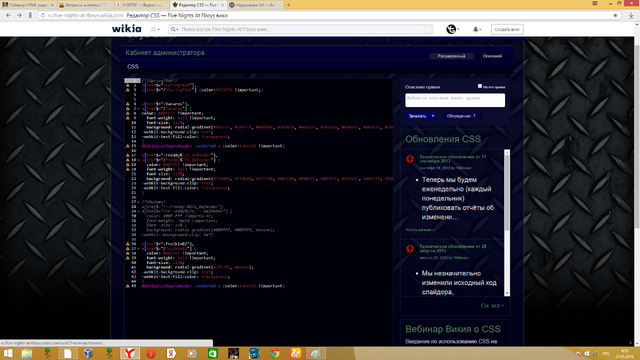Switch to the 'Расширенный' dashboard tab
The image size is (640, 360).
(x=451, y=56)
